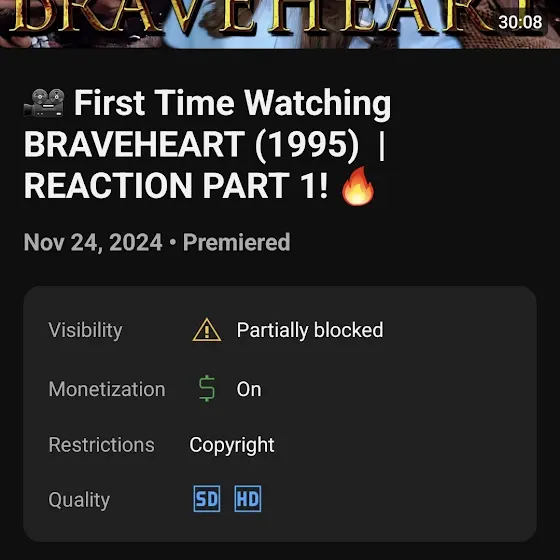
Task: Tap the 30:08 duration badge
Action: click(520, 22)
